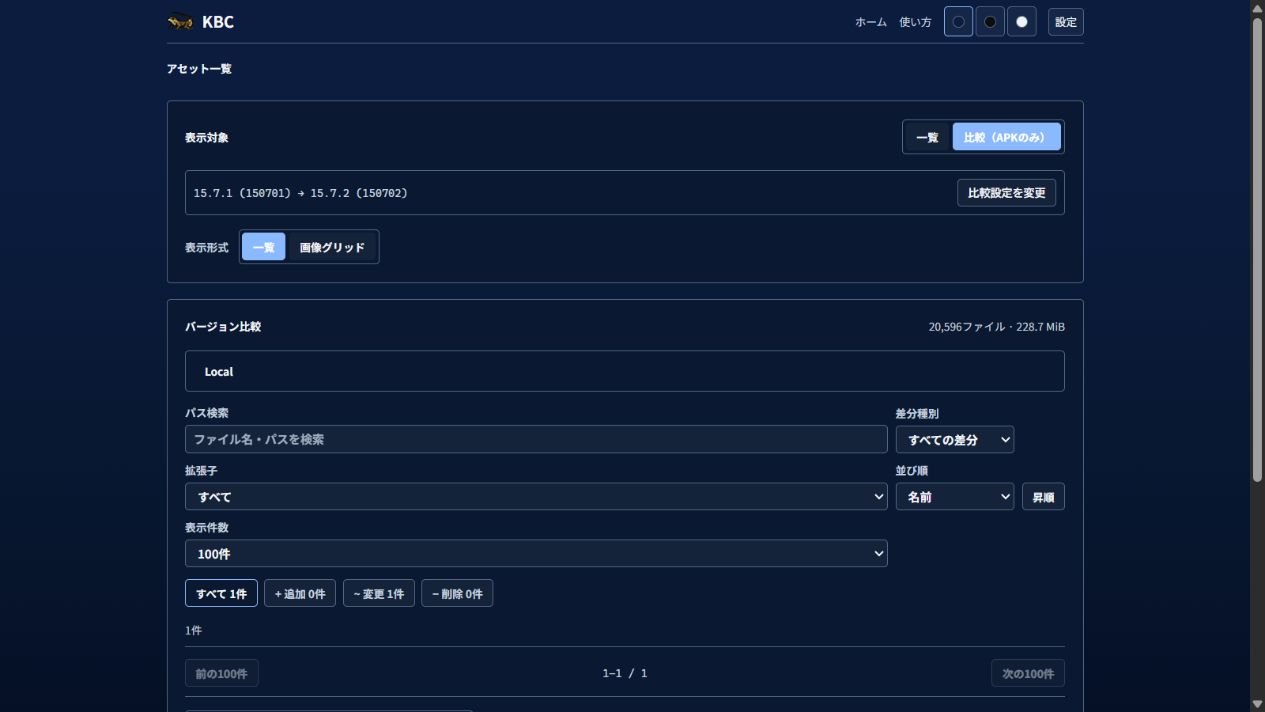Image resolution: width=1265 pixels, height=712 pixels.
Task: Click the Local source field
Action: coord(625,371)
